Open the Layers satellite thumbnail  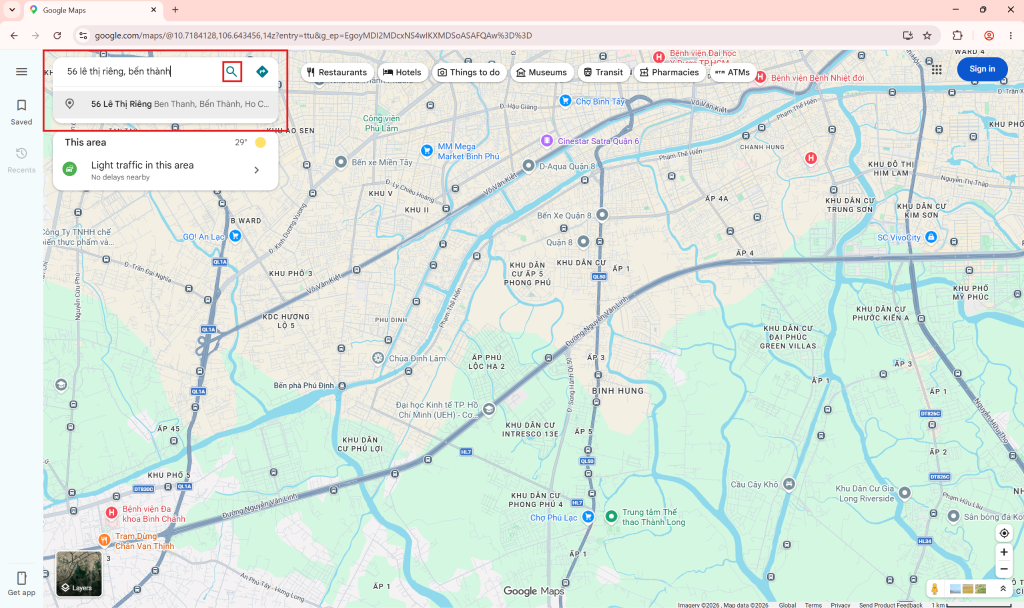point(79,573)
